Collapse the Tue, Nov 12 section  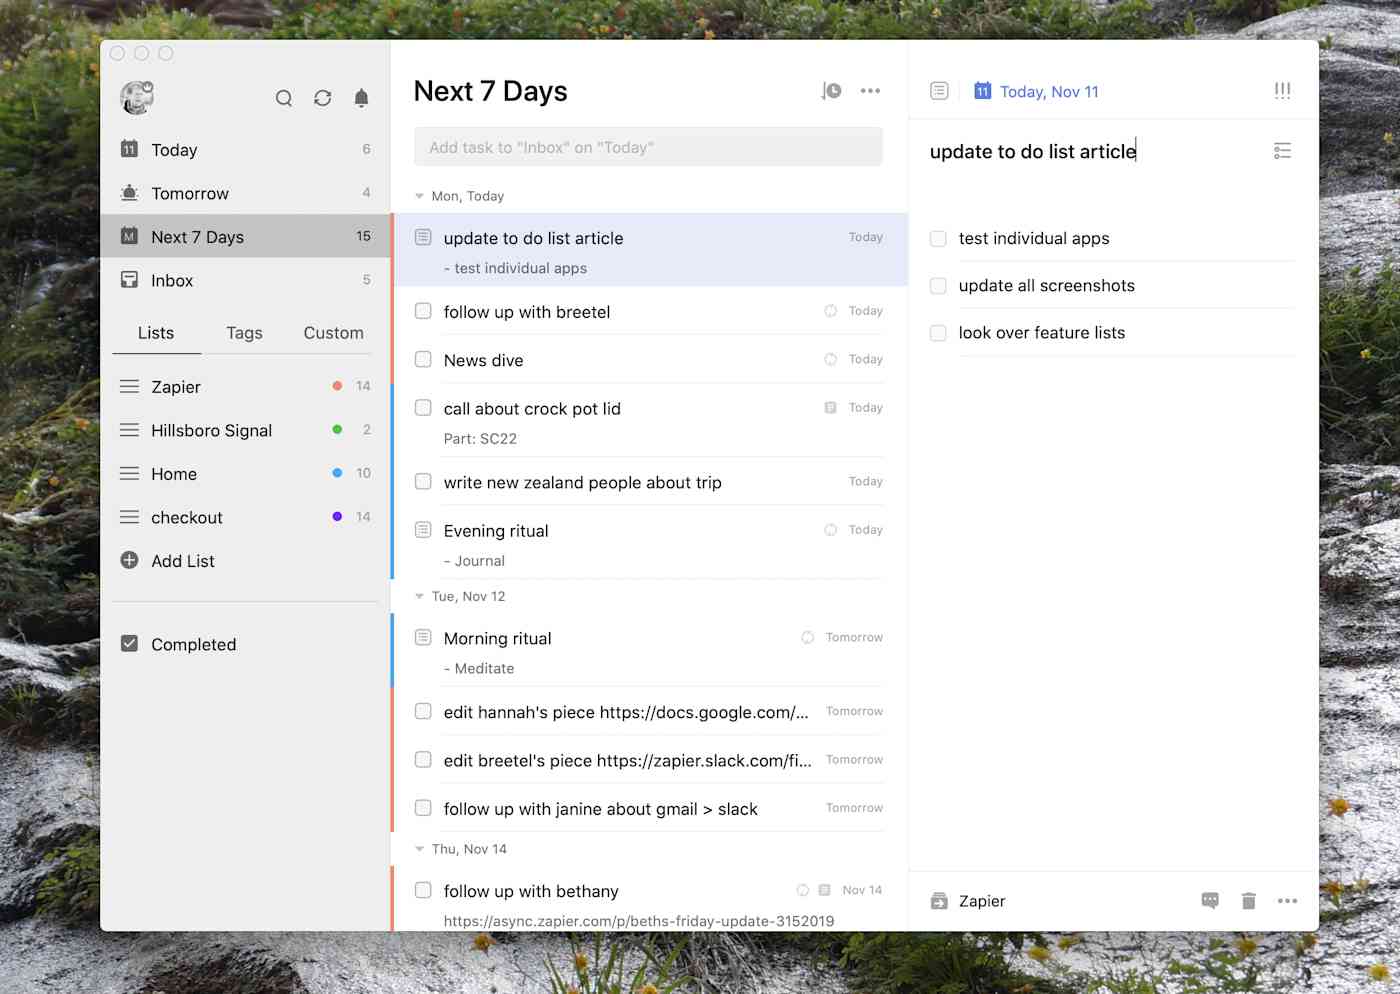(419, 596)
